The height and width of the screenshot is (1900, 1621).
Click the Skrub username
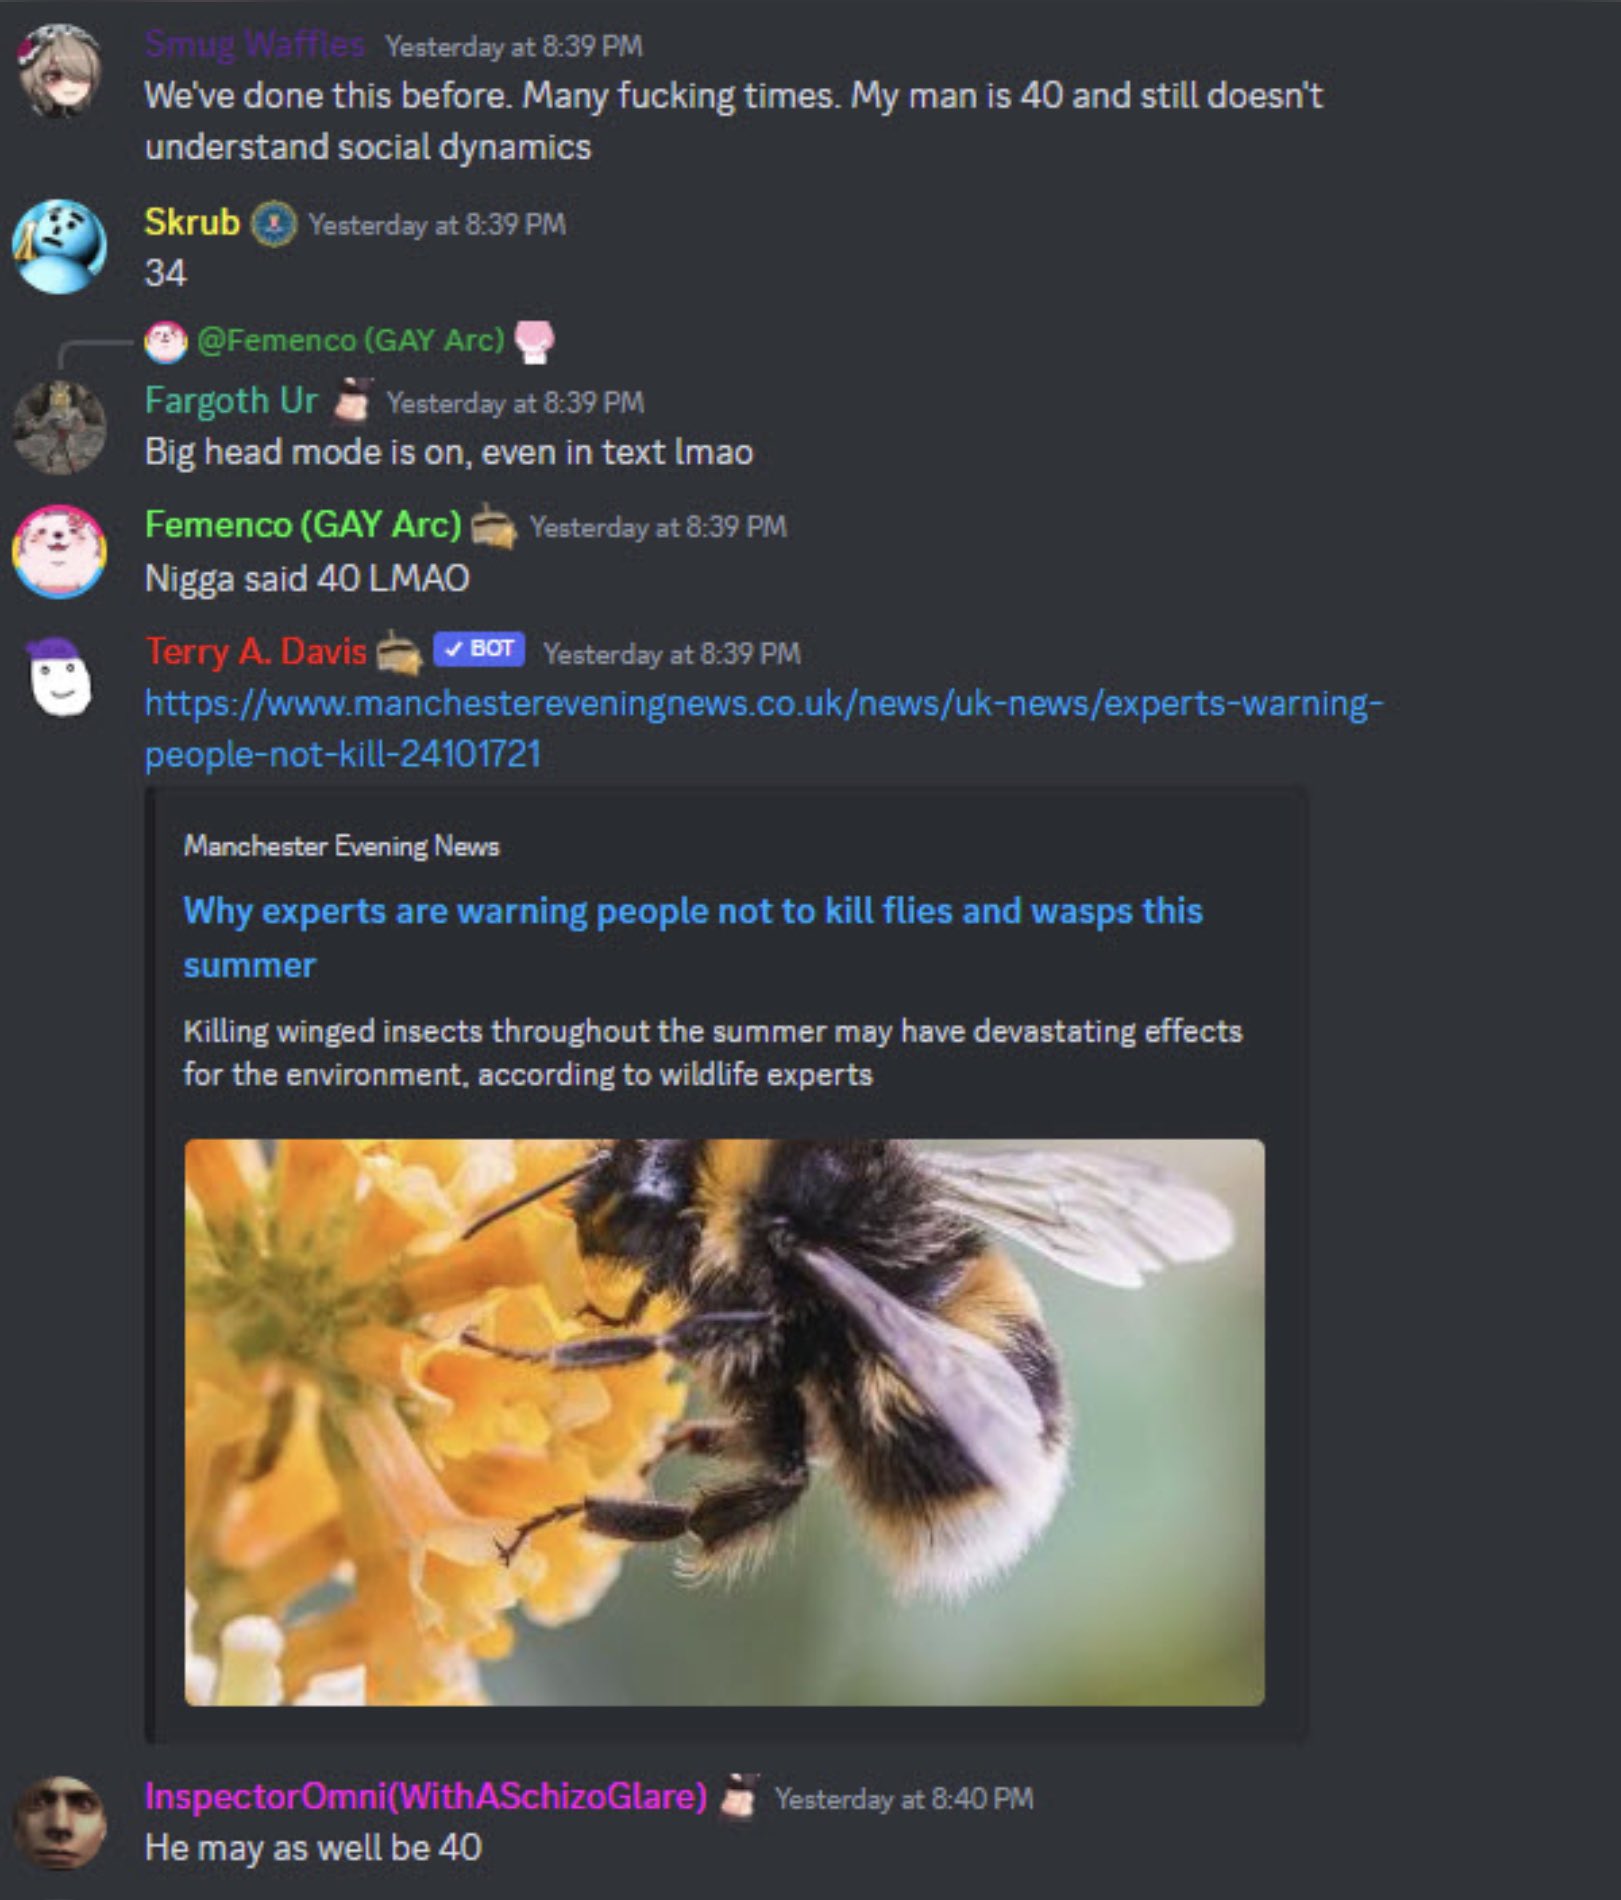192,222
